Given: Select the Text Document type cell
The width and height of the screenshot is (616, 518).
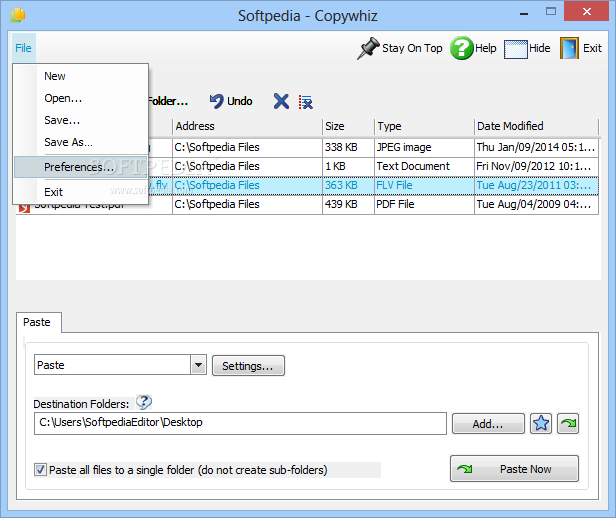Looking at the screenshot, I should tap(425, 167).
